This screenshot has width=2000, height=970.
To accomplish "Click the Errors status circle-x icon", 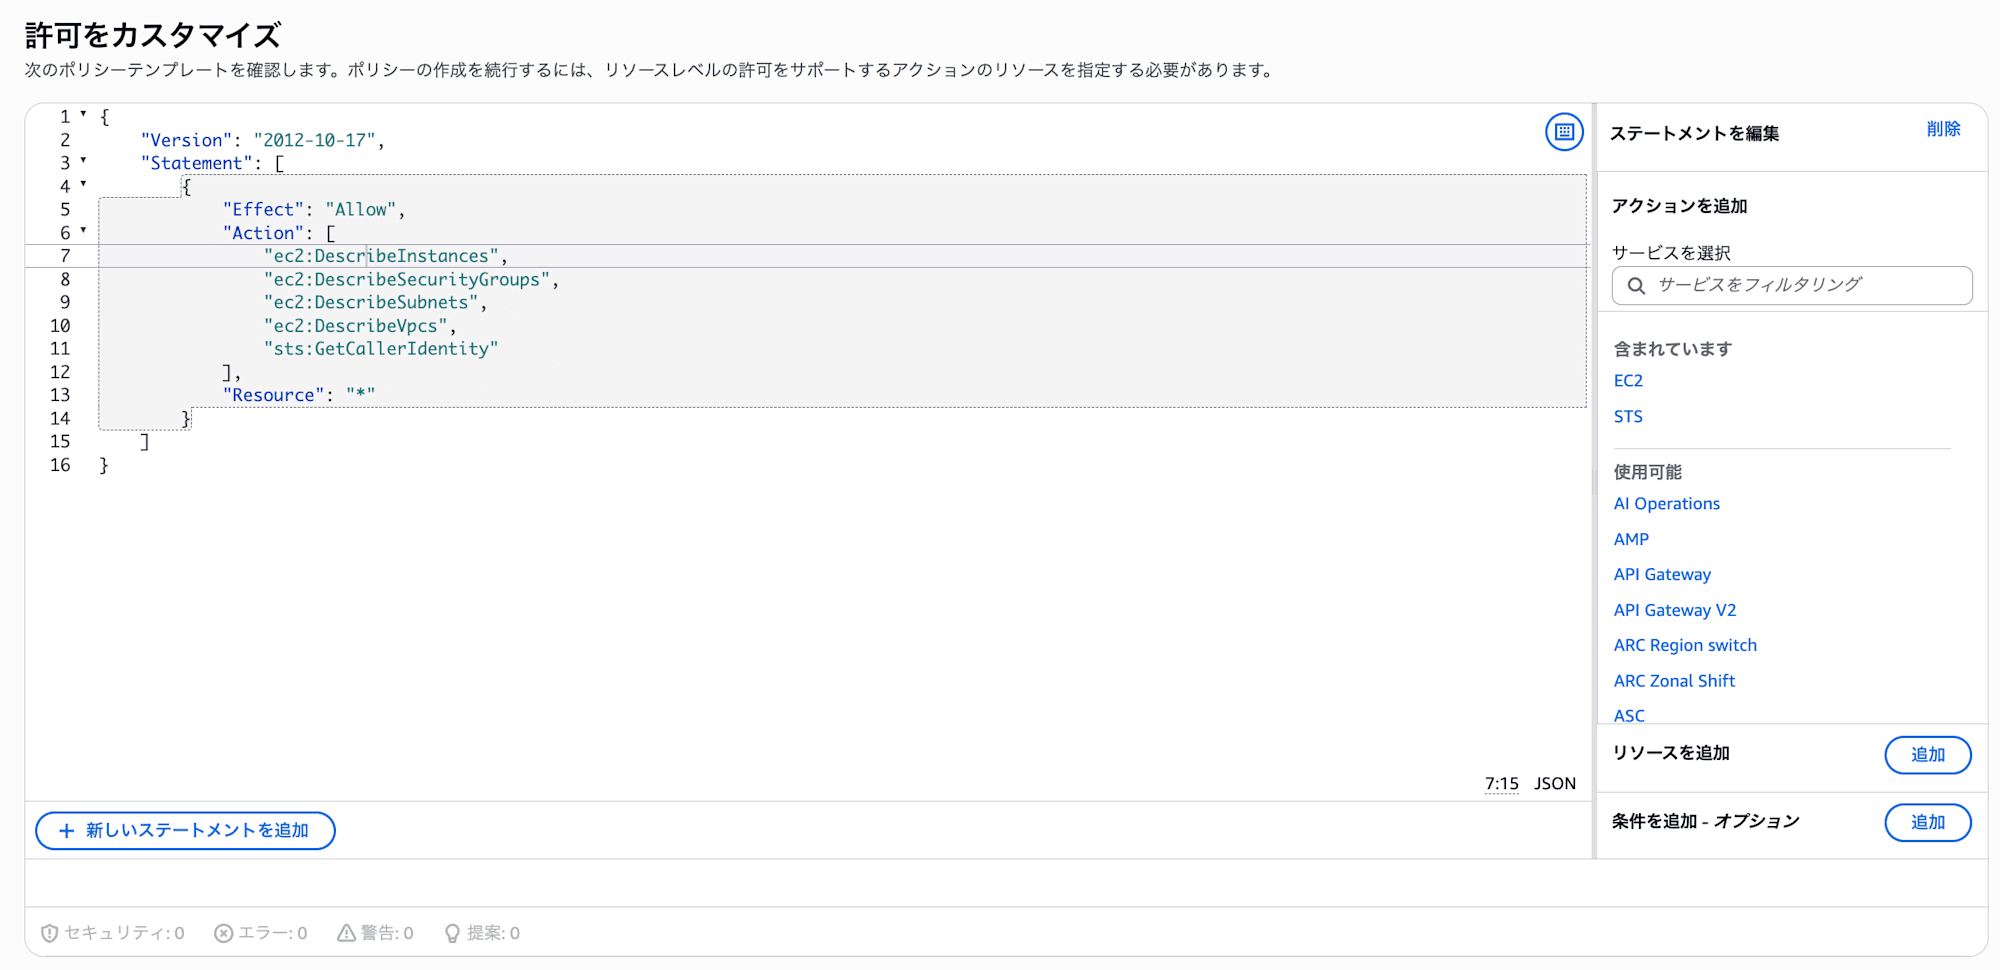I will [x=224, y=933].
